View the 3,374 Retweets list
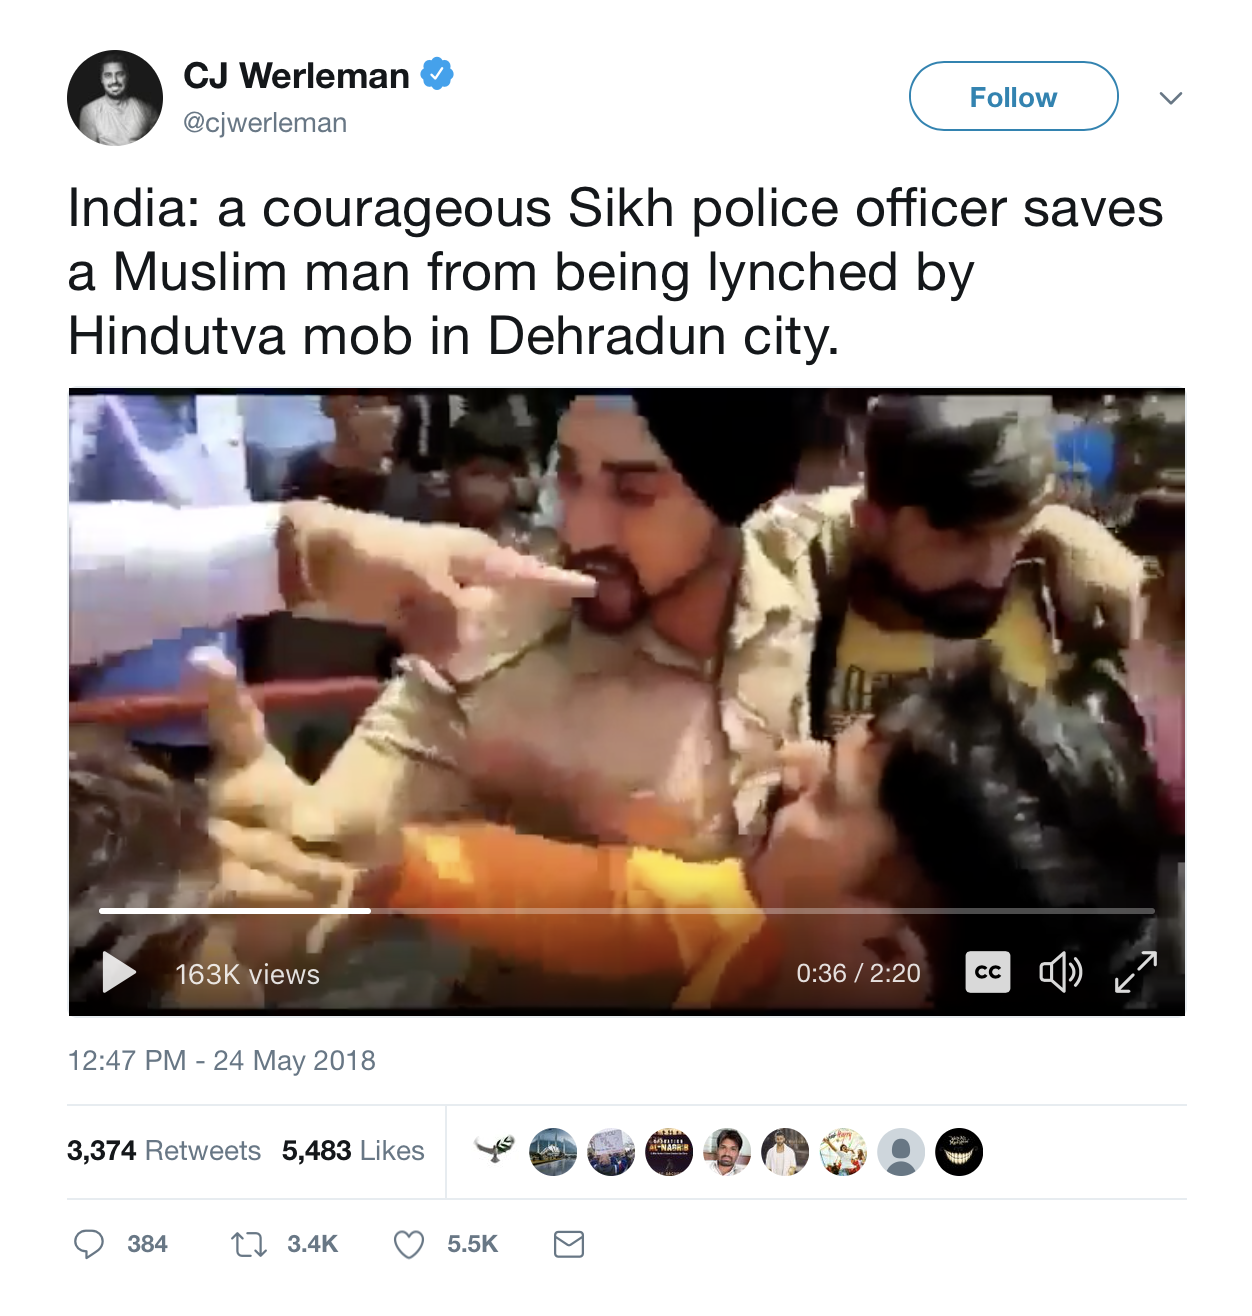The image size is (1252, 1316). pos(164,1151)
